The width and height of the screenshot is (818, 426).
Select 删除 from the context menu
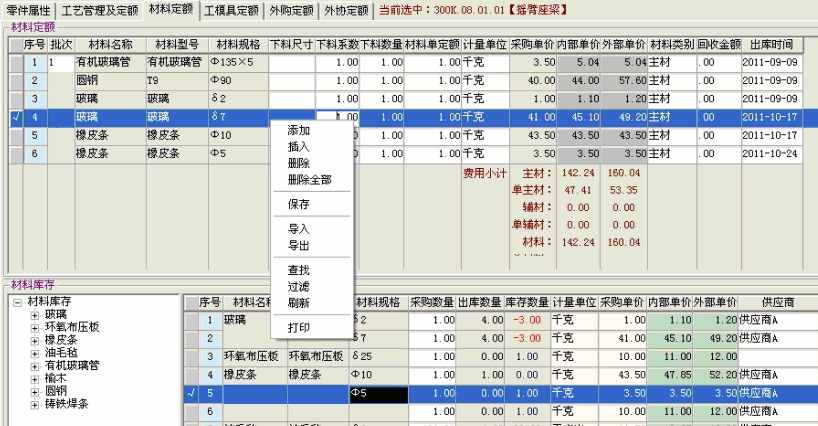click(298, 163)
